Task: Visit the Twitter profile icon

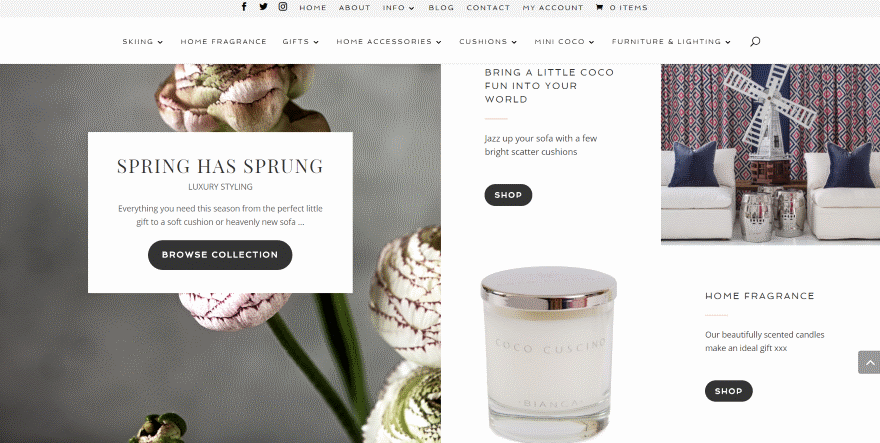Action: [263, 7]
